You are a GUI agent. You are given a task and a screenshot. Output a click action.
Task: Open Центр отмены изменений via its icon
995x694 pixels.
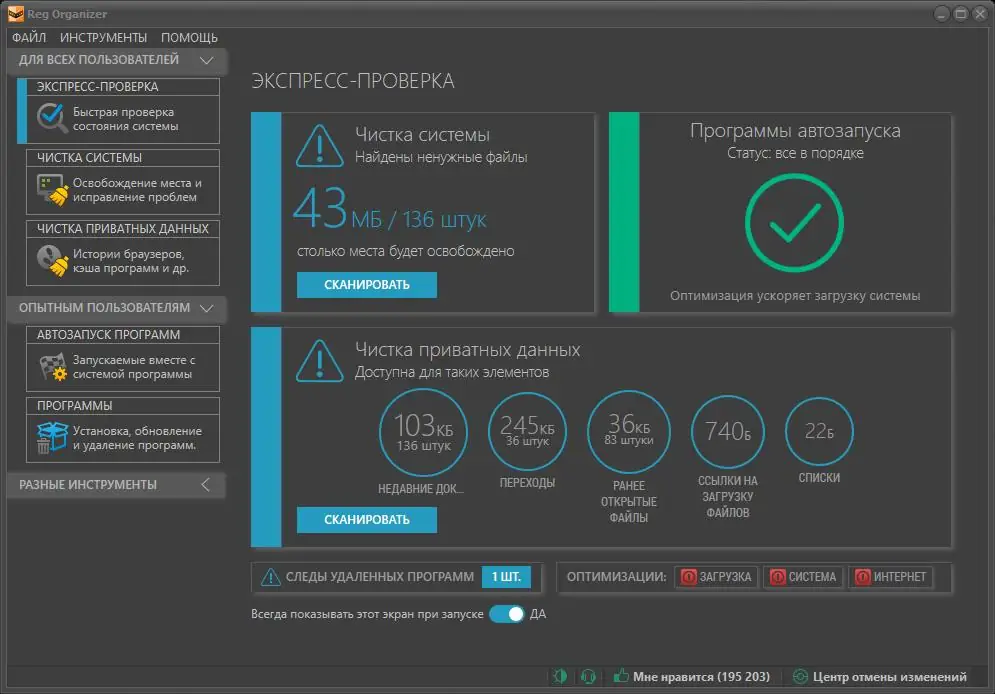click(797, 677)
